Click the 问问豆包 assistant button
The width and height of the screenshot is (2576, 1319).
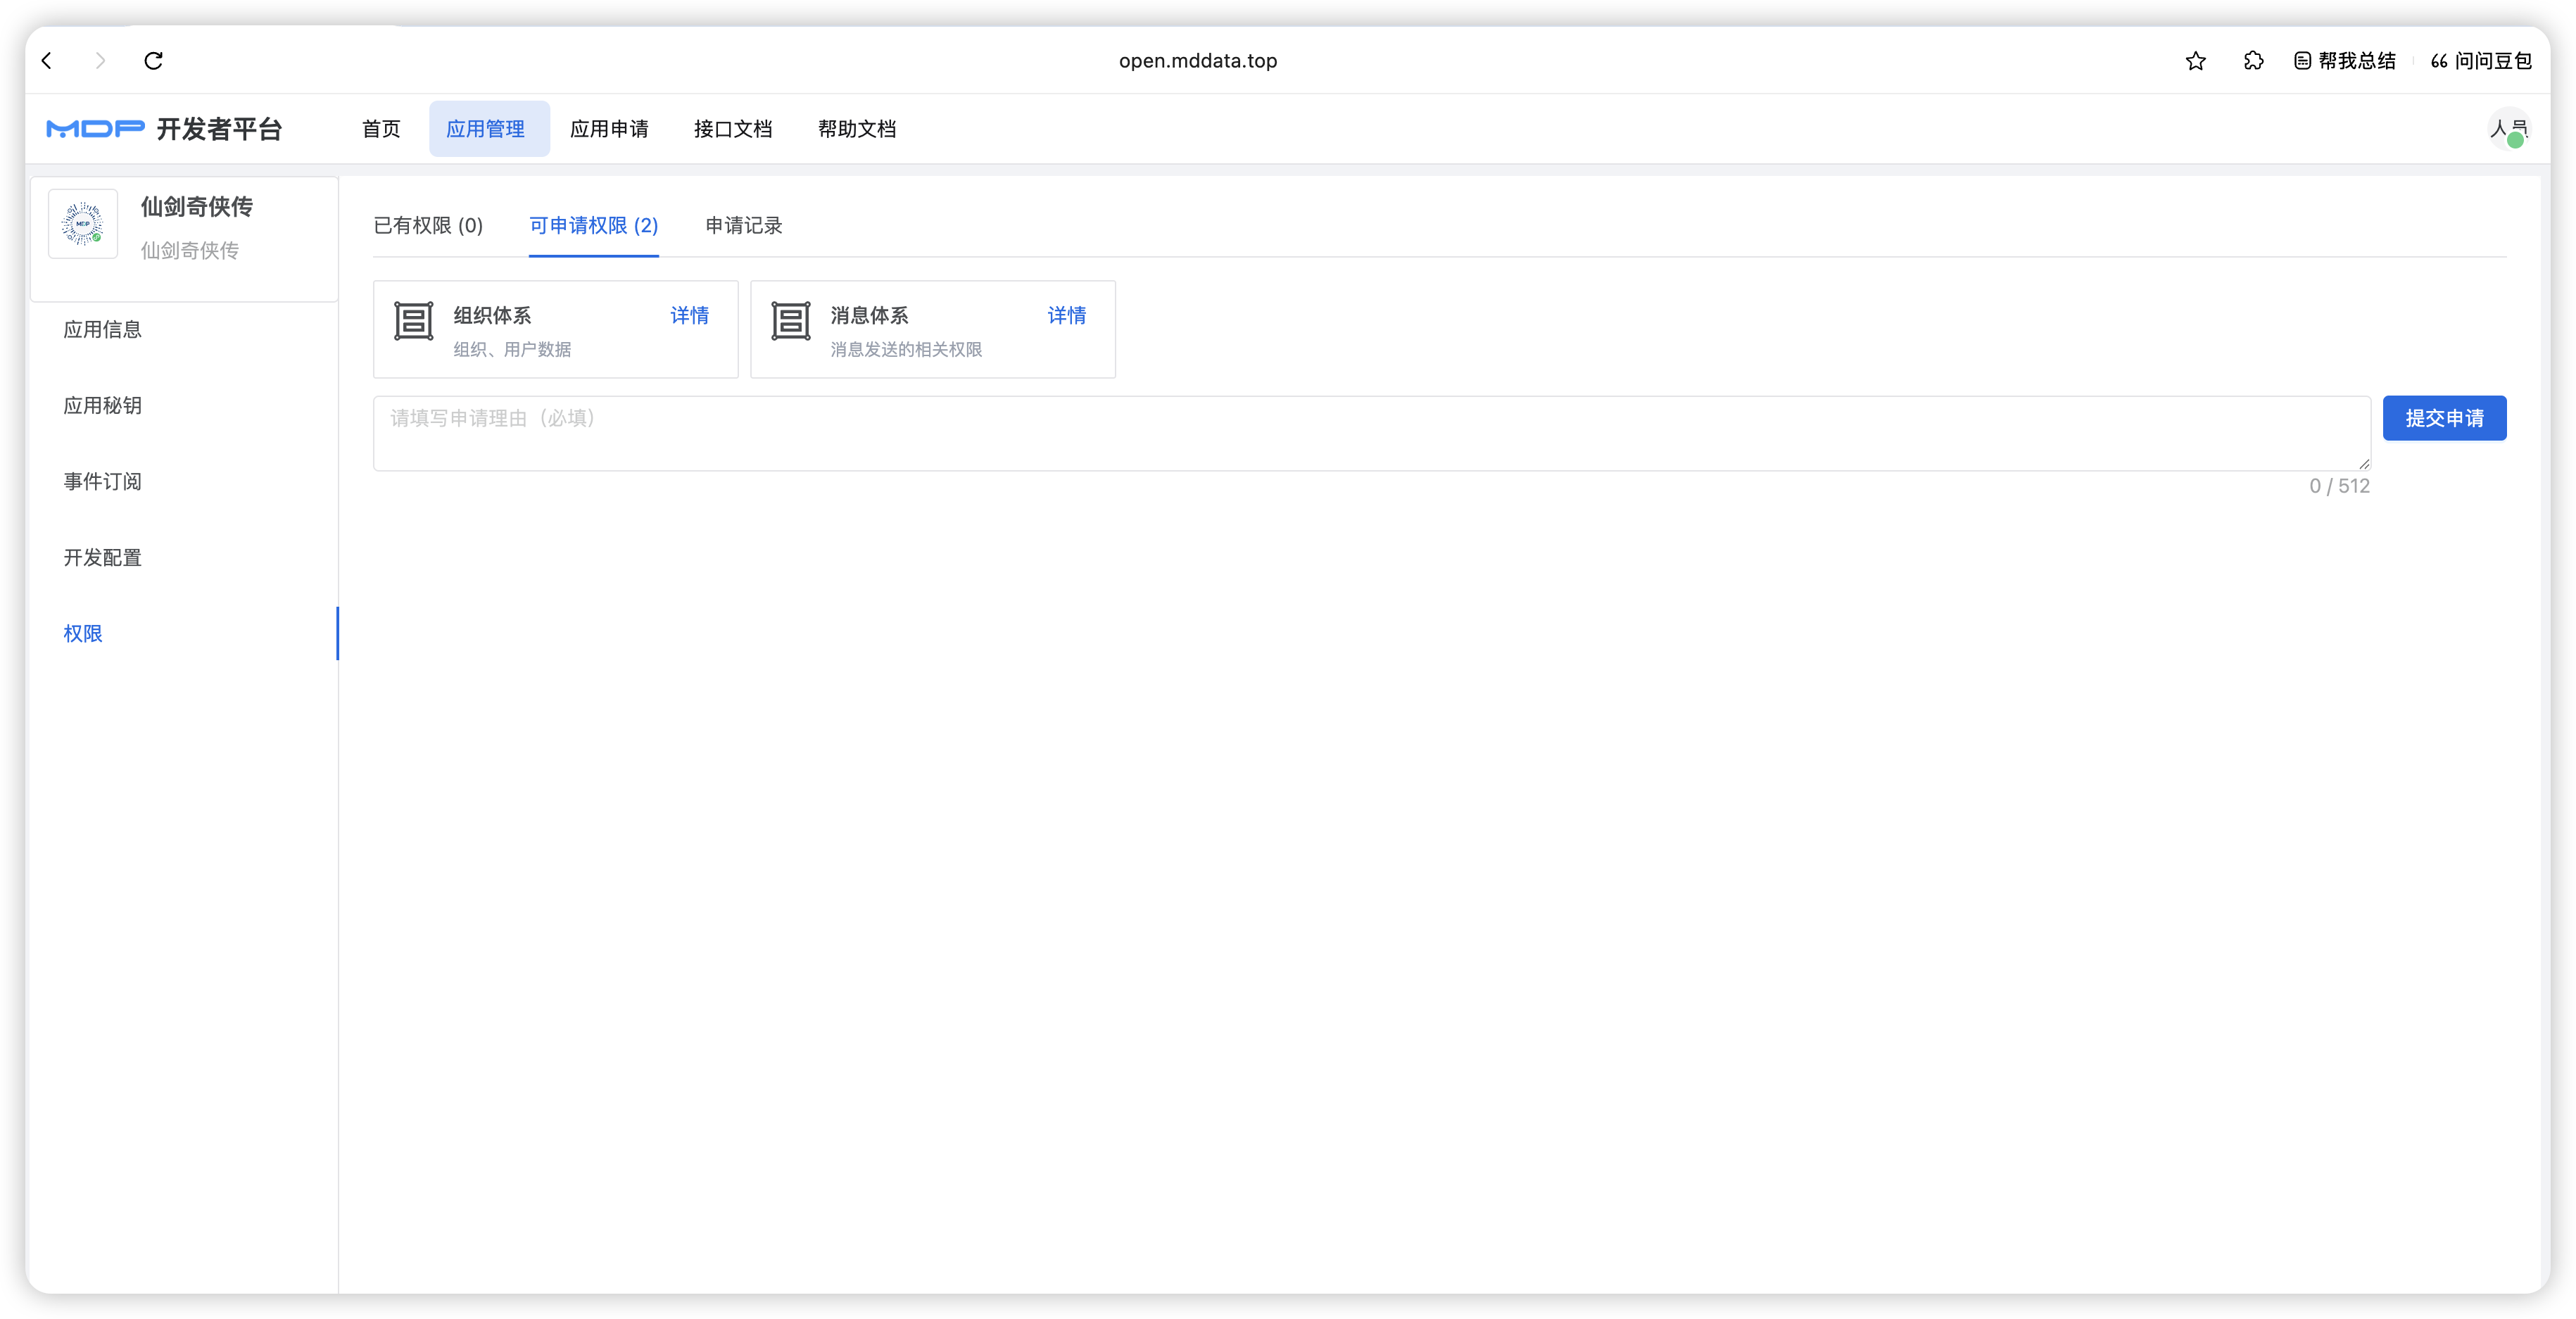point(2481,61)
